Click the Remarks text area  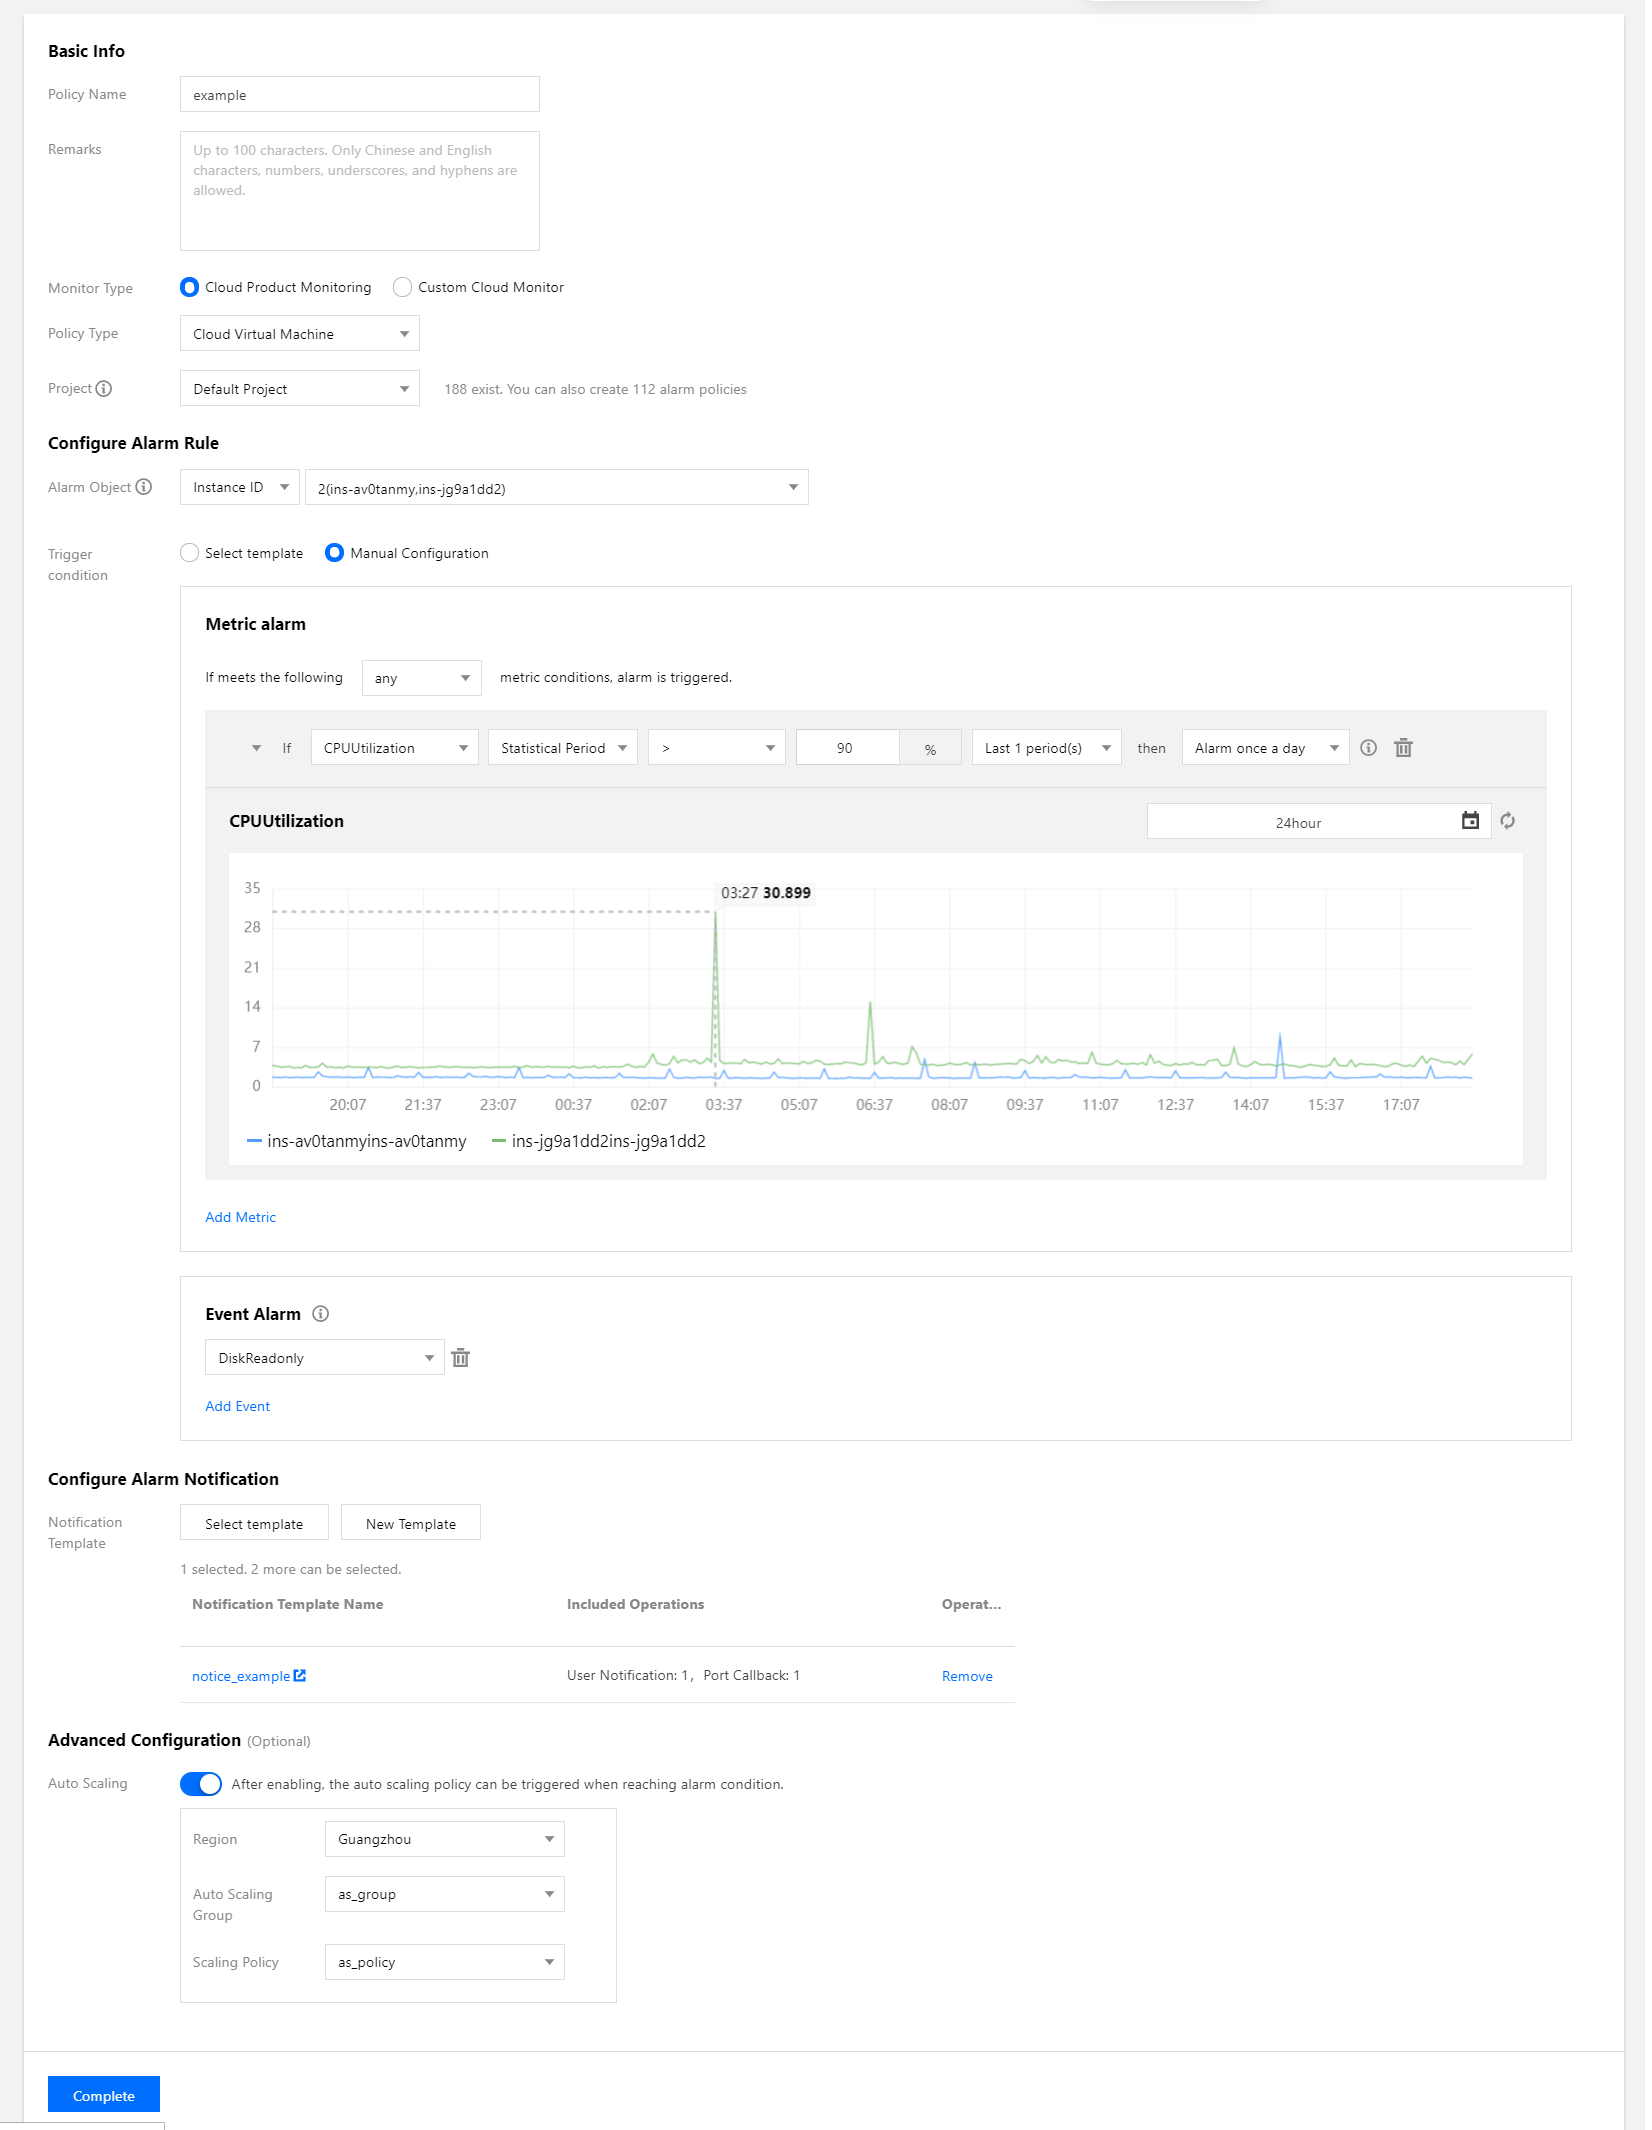pyautogui.click(x=360, y=191)
